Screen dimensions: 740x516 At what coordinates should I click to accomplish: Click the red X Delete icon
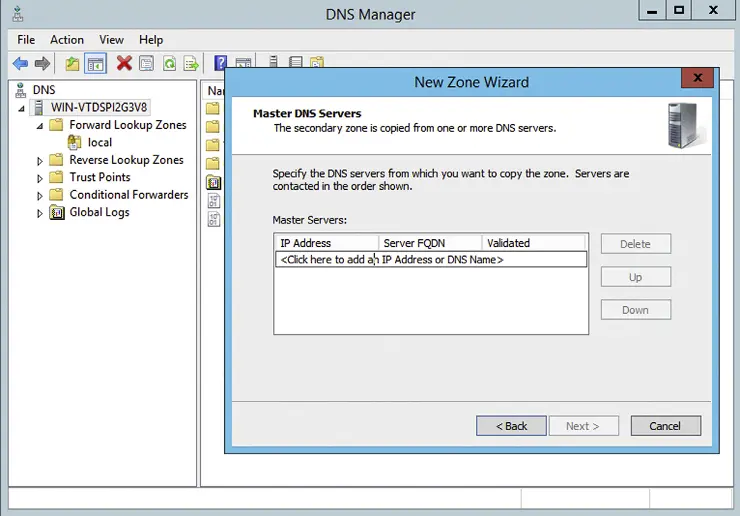point(124,64)
